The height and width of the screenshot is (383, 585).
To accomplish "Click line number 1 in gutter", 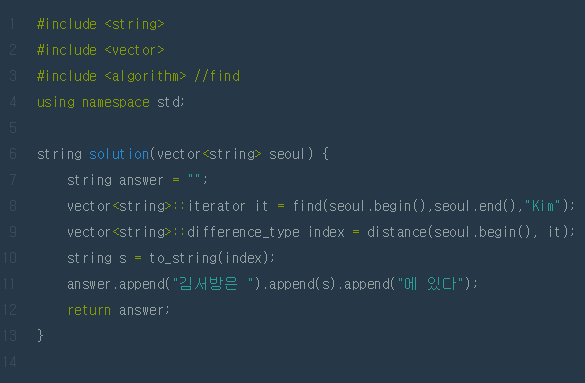I will pos(13,24).
